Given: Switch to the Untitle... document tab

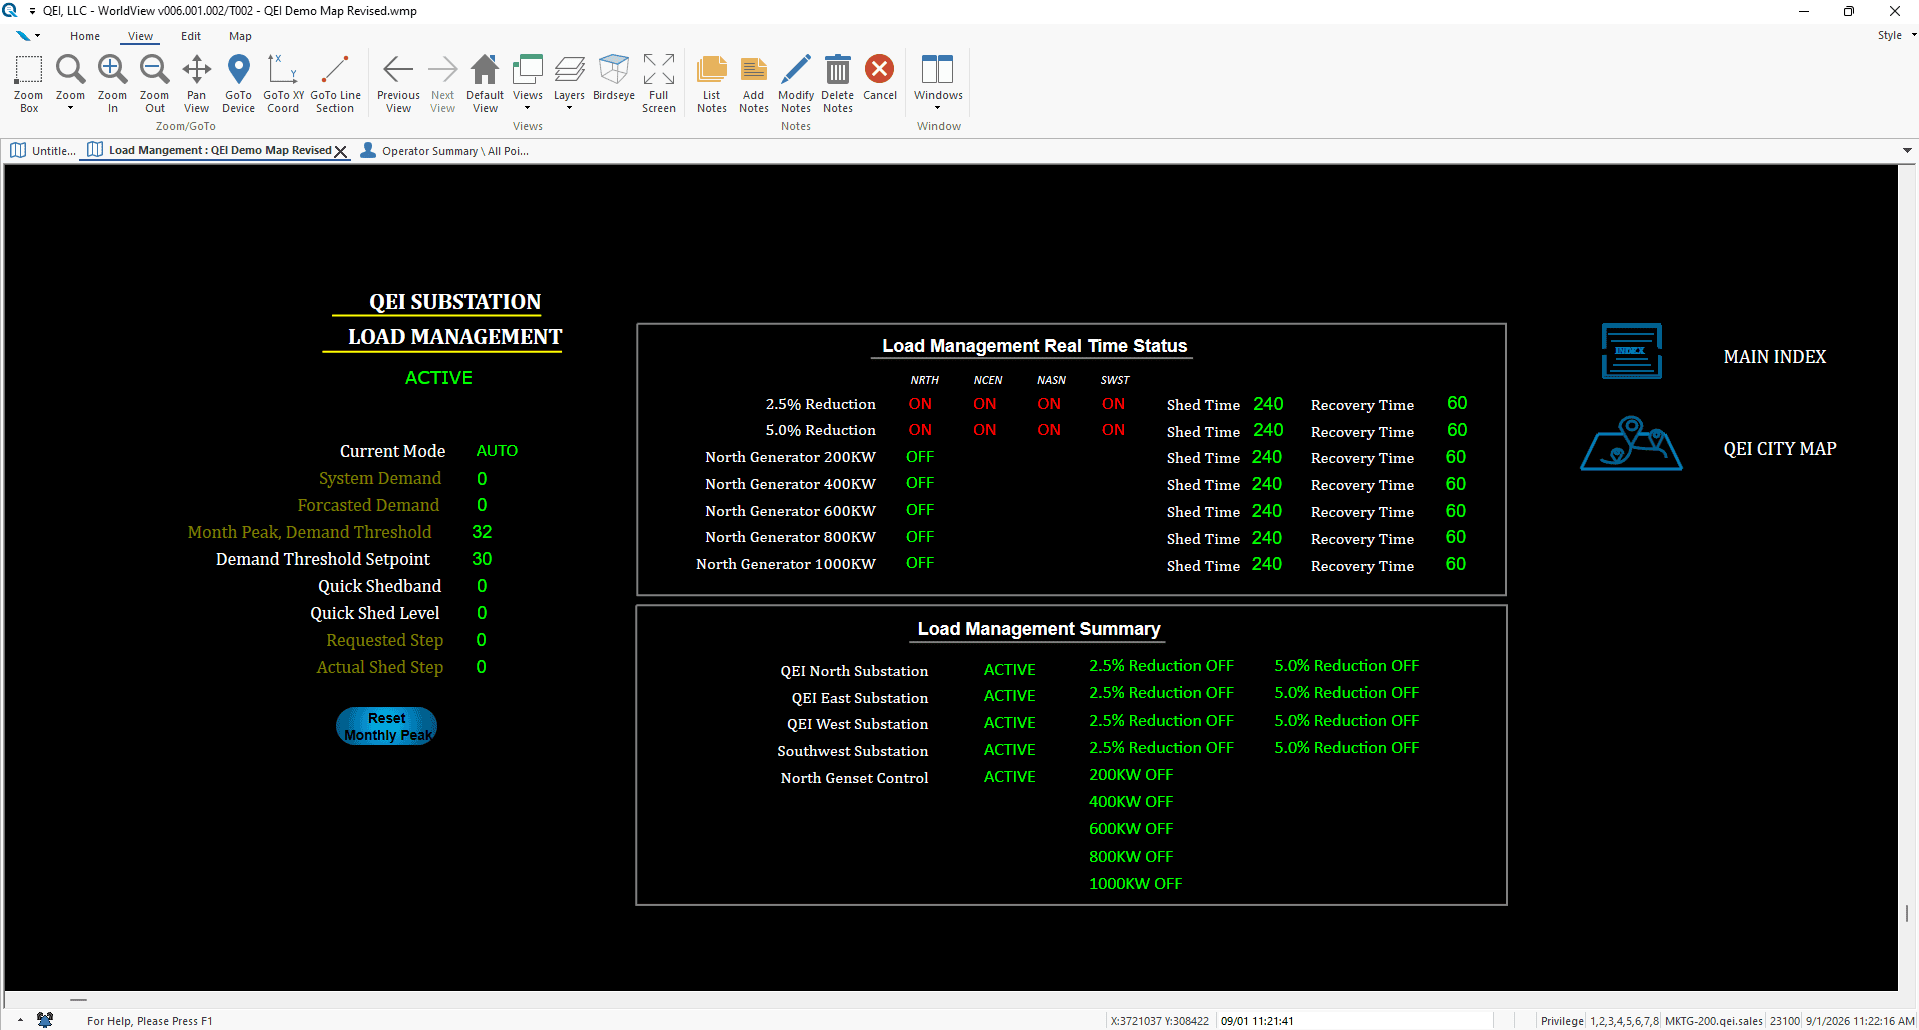Looking at the screenshot, I should tap(43, 151).
